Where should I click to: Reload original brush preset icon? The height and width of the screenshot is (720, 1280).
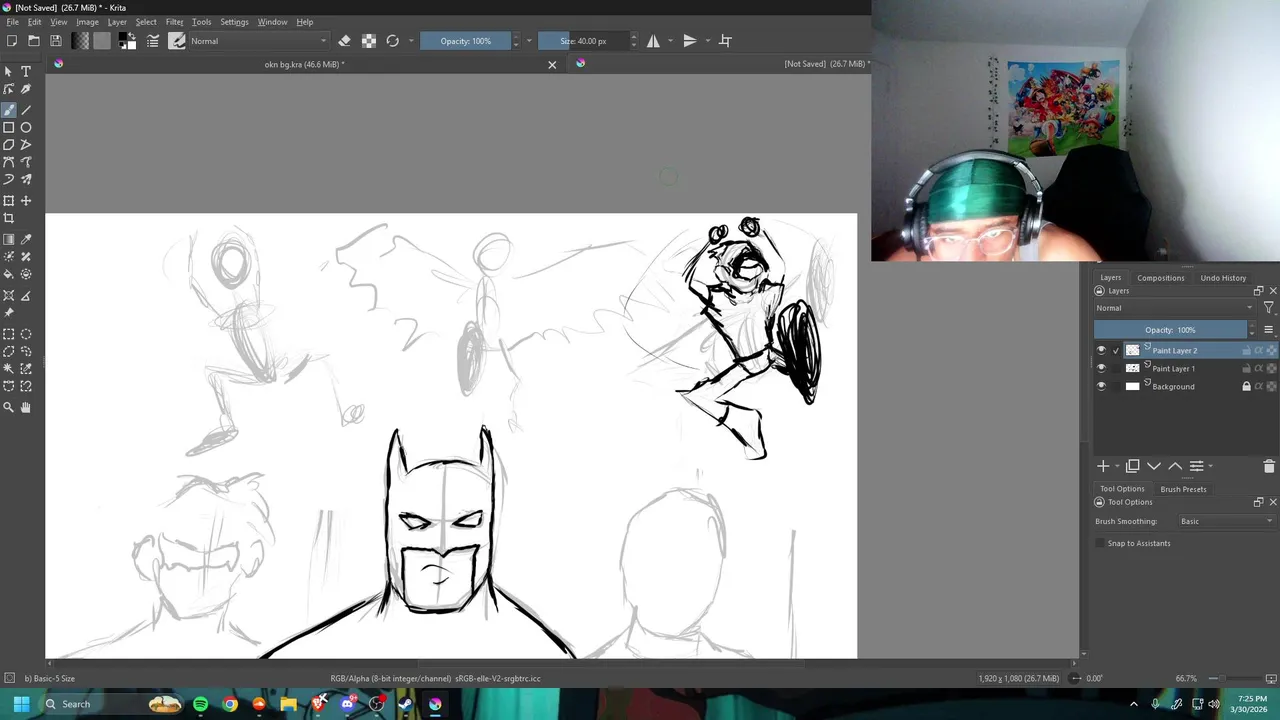[x=393, y=41]
